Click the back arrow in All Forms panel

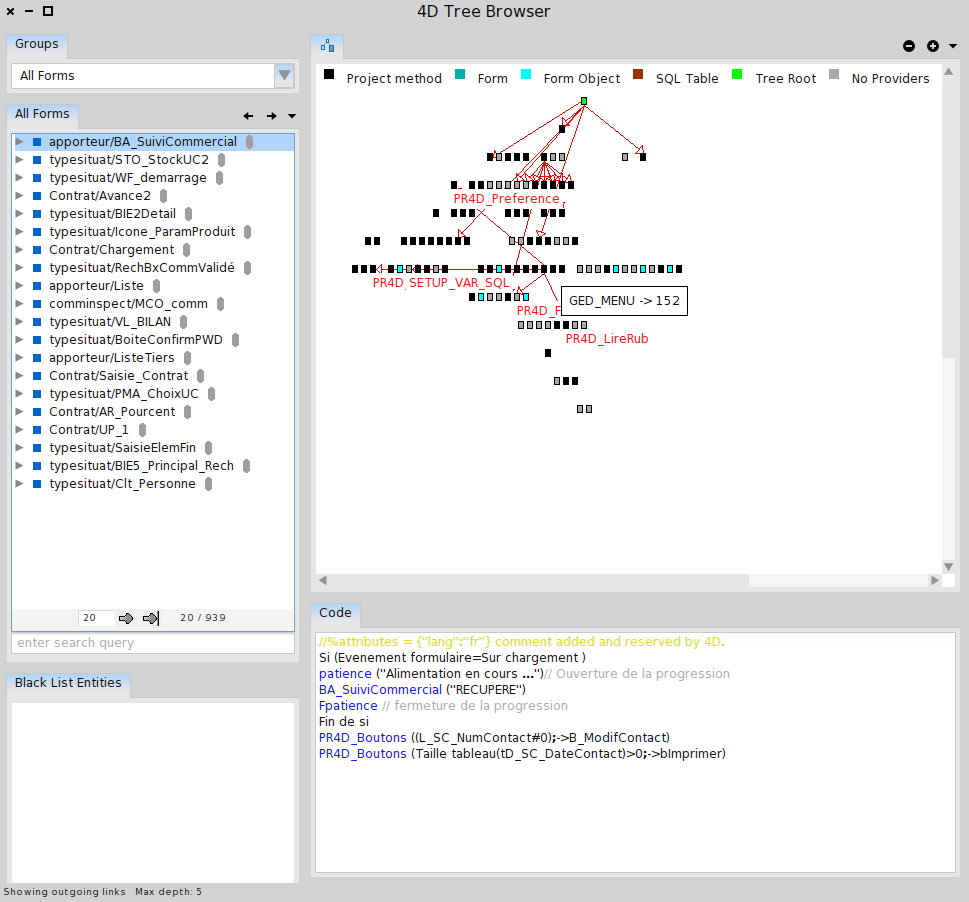tap(249, 116)
